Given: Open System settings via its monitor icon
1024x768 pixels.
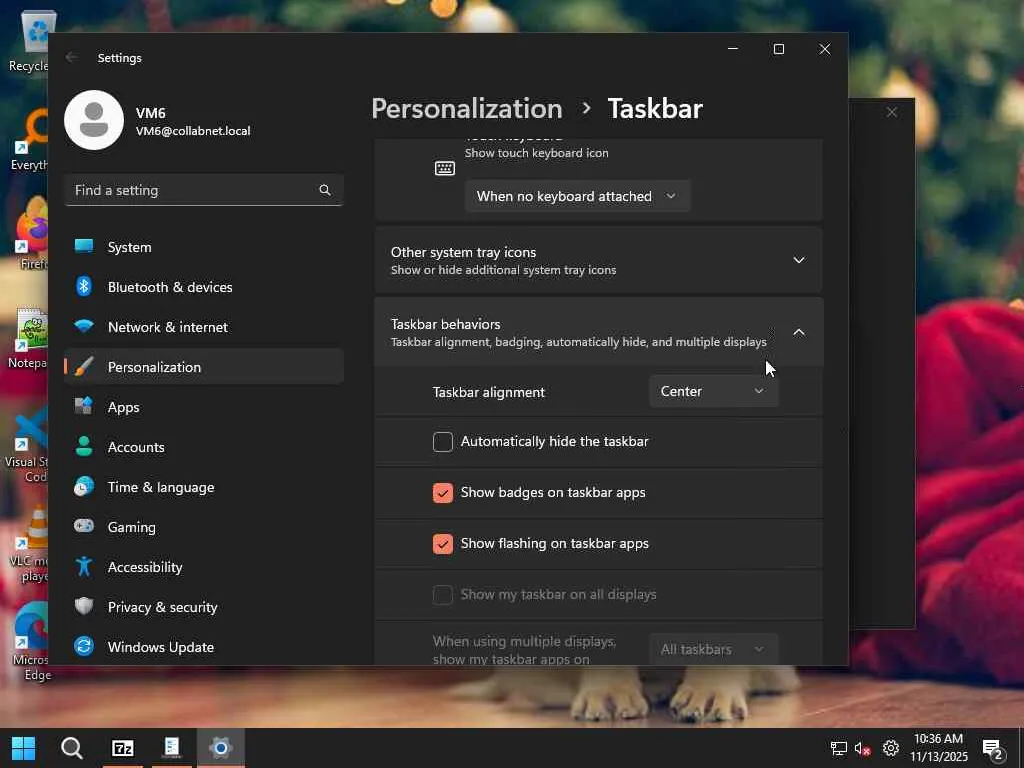Looking at the screenshot, I should click(x=84, y=246).
